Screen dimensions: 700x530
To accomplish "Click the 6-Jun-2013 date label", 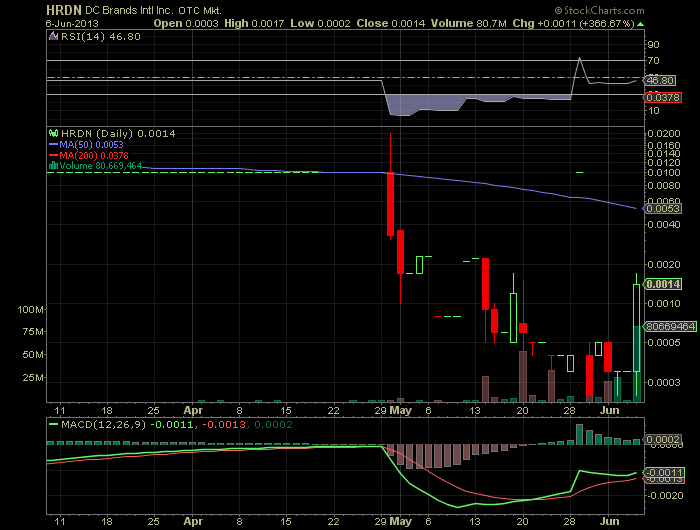I will pos(72,24).
